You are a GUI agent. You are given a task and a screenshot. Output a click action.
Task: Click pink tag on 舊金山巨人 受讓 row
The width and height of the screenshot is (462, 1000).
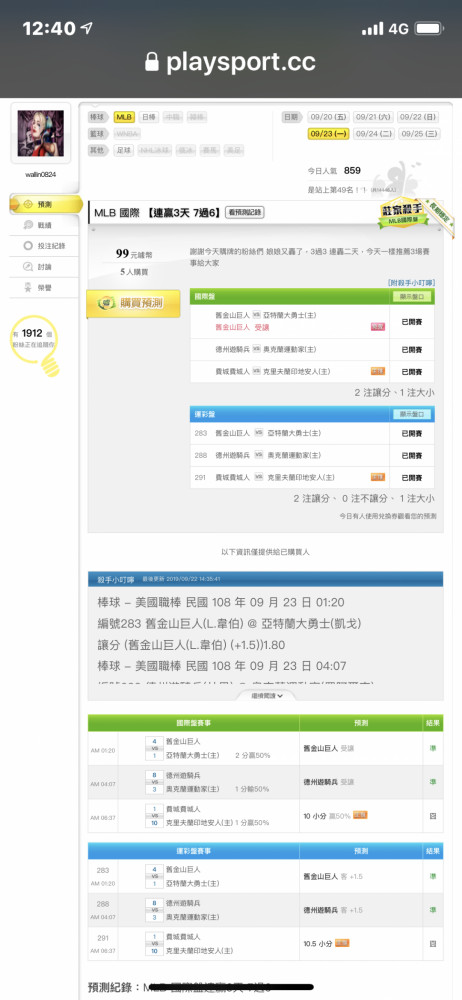pos(378,327)
